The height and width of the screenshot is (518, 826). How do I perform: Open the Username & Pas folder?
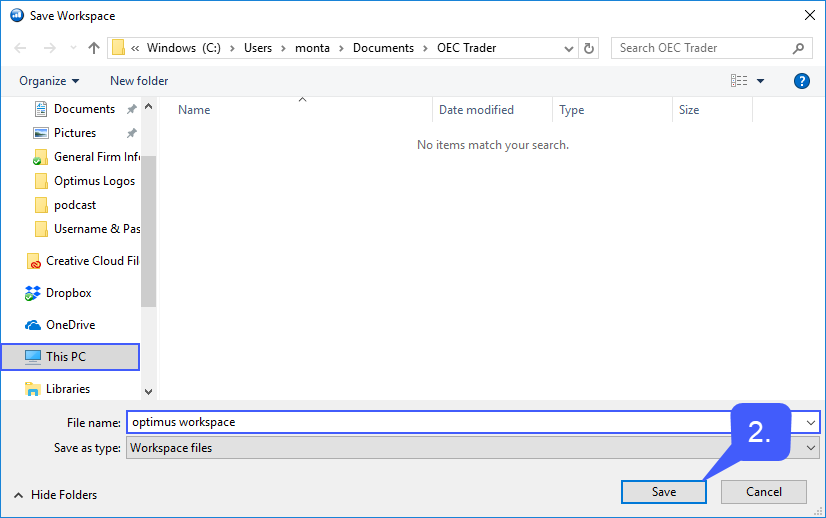[96, 229]
